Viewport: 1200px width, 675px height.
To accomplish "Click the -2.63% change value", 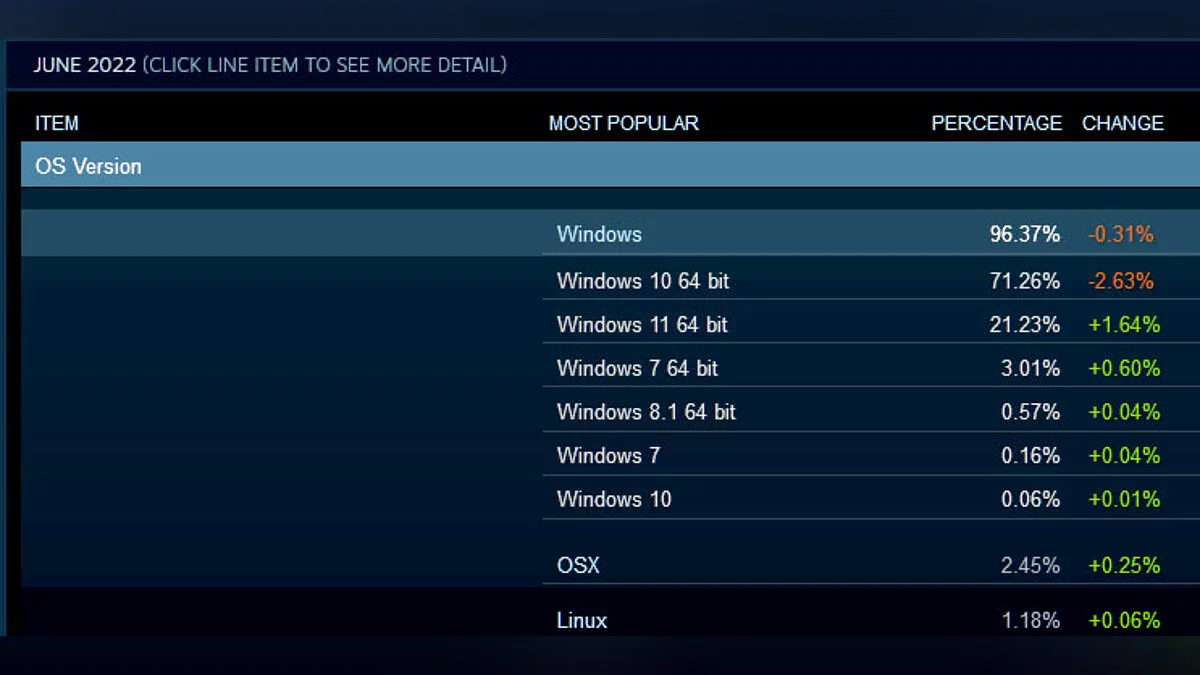I will pyautogui.click(x=1121, y=281).
